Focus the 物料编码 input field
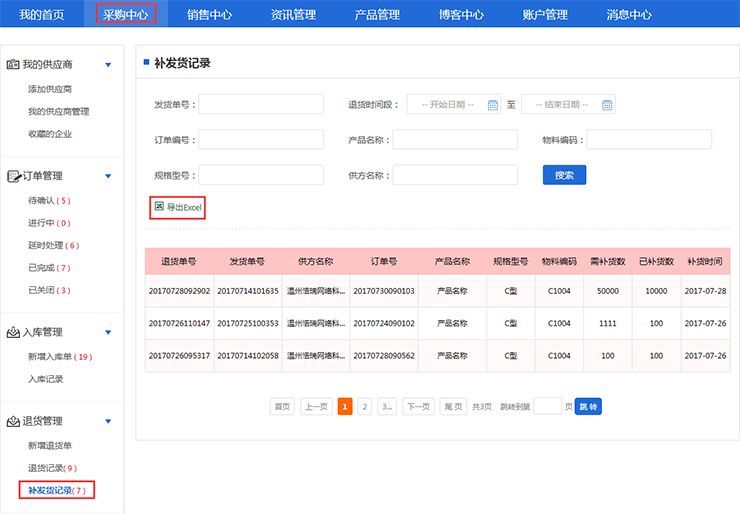Image resolution: width=740 pixels, height=514 pixels. coord(649,140)
